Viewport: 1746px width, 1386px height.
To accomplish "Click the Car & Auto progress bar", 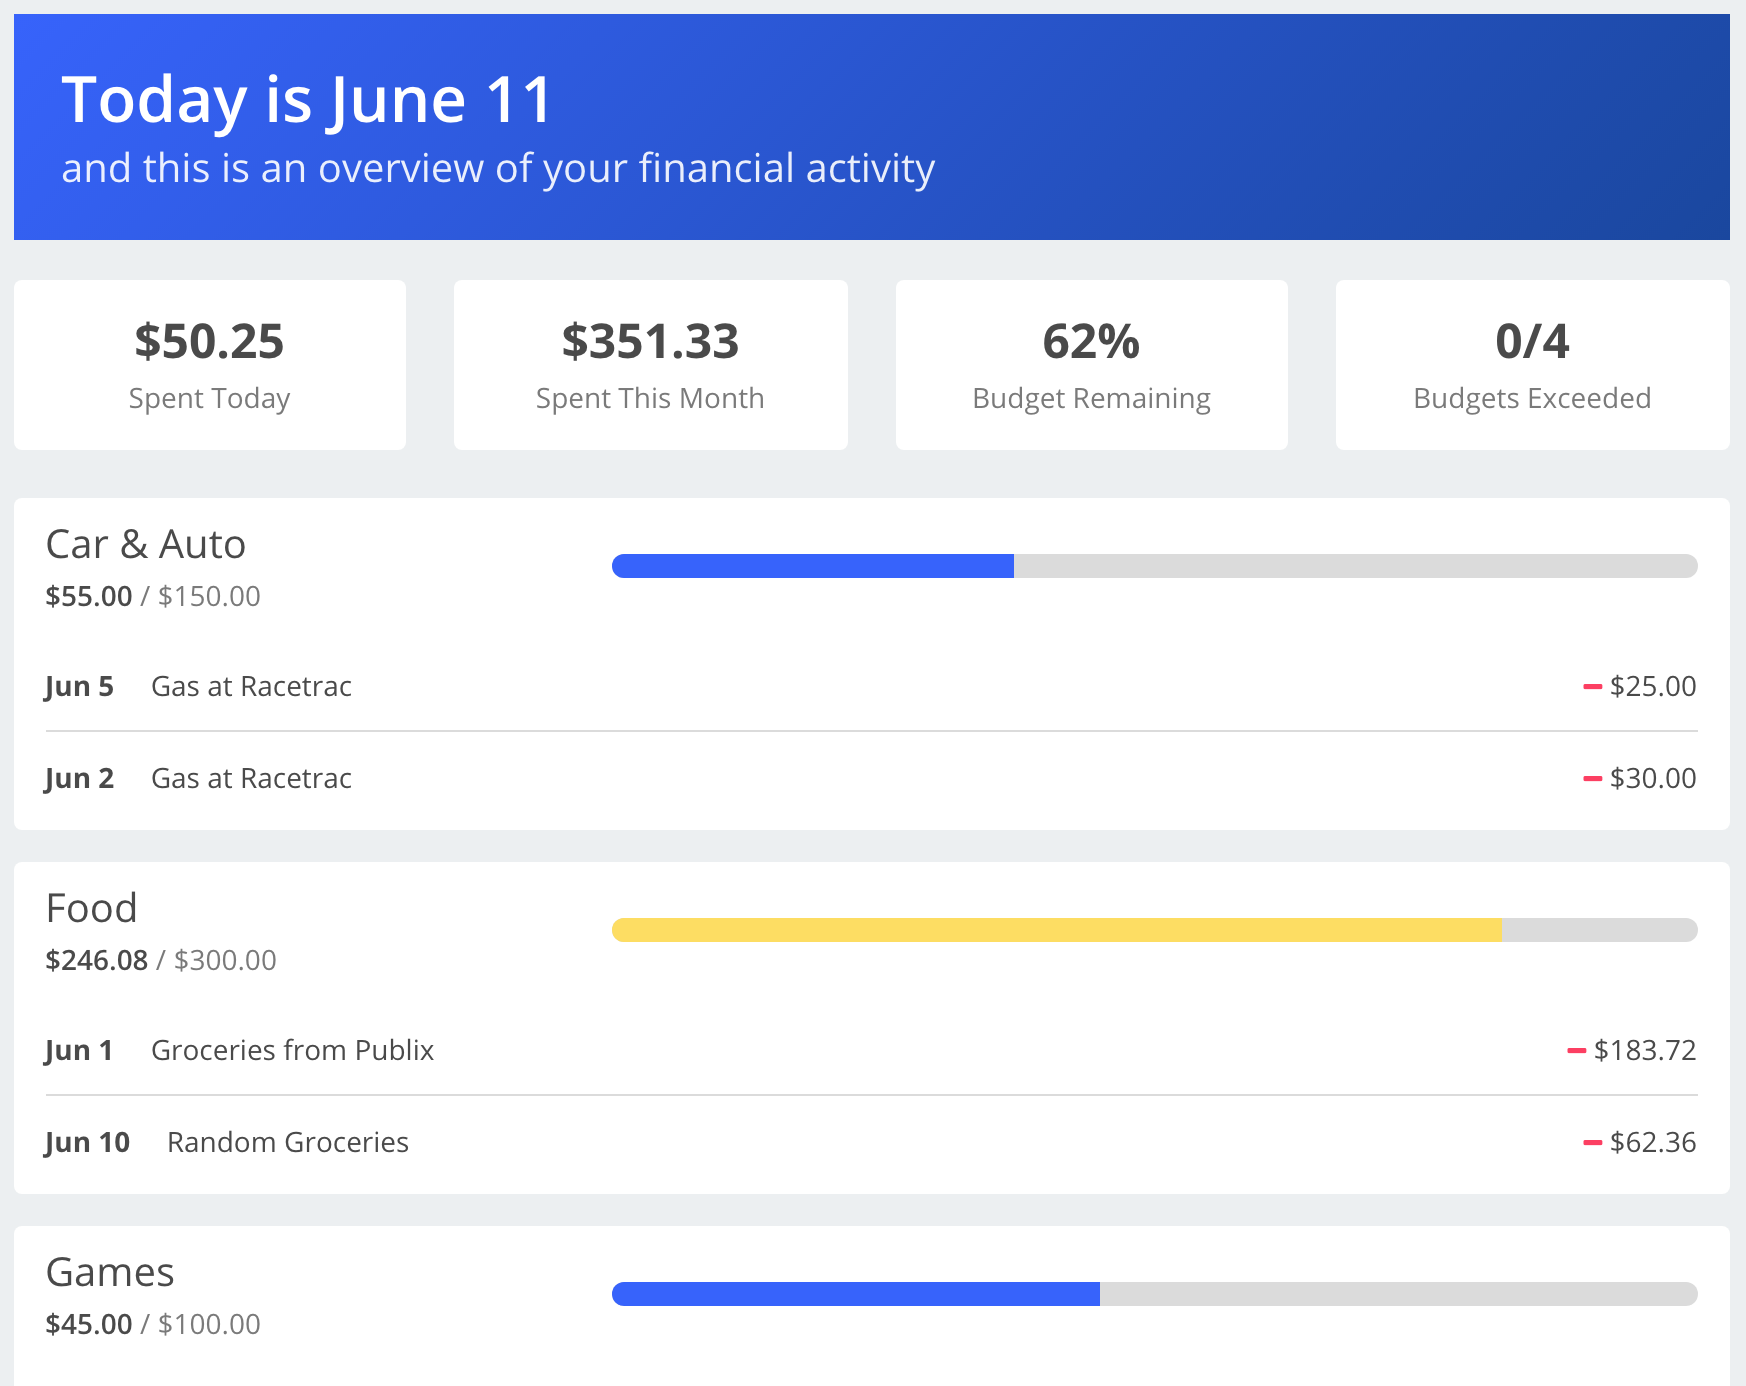I will (x=1154, y=566).
